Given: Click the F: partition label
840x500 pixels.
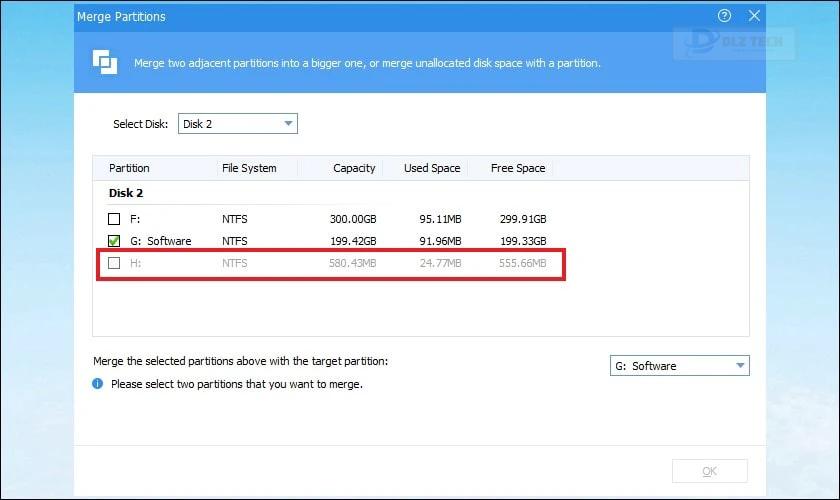Looking at the screenshot, I should (135, 219).
